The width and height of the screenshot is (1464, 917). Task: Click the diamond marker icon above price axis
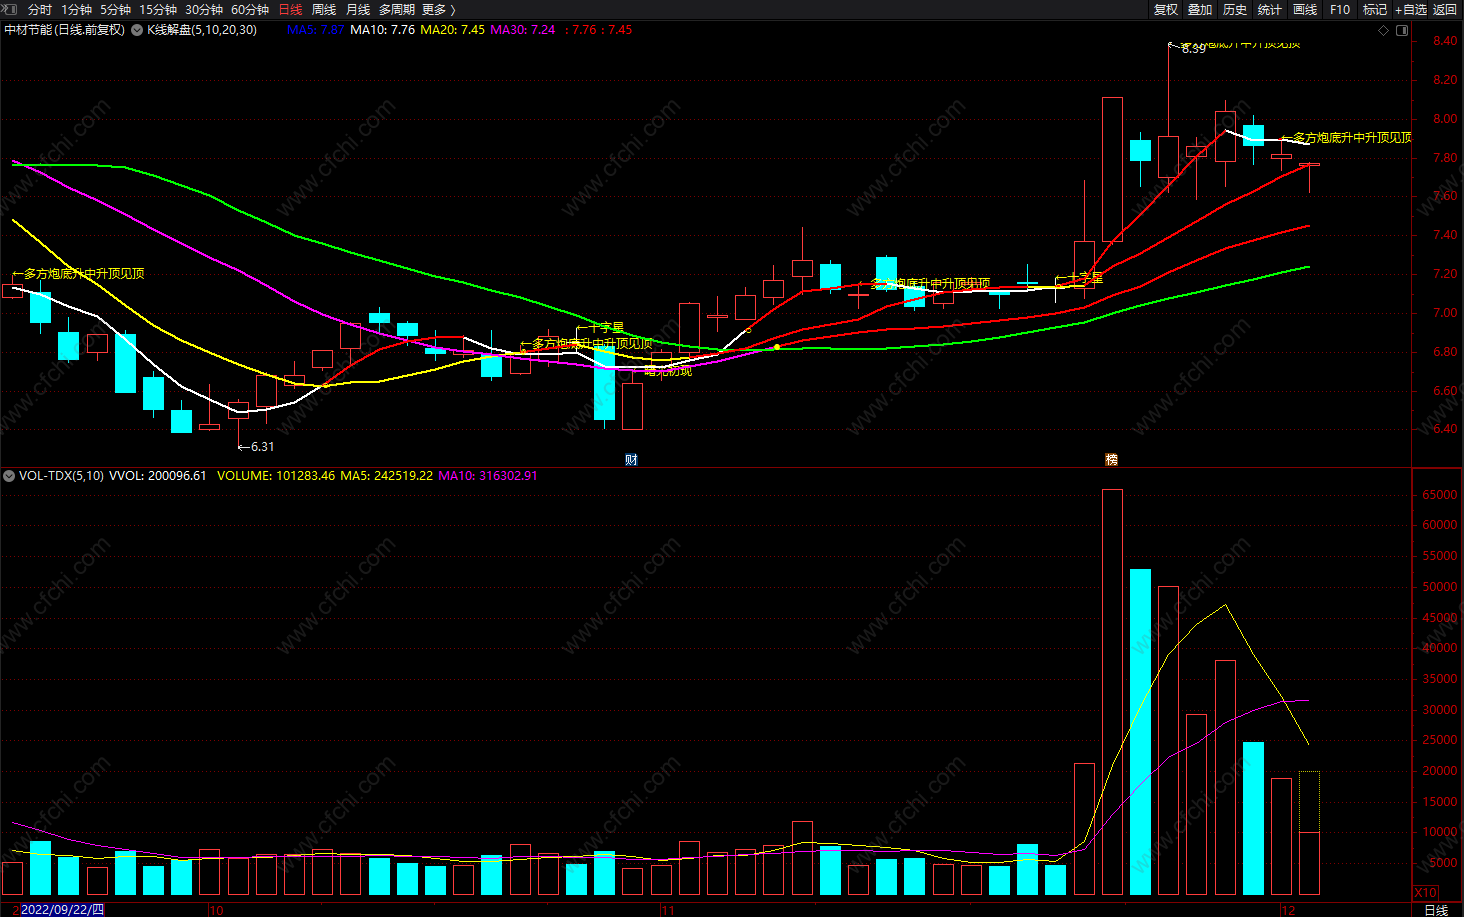click(x=1384, y=30)
